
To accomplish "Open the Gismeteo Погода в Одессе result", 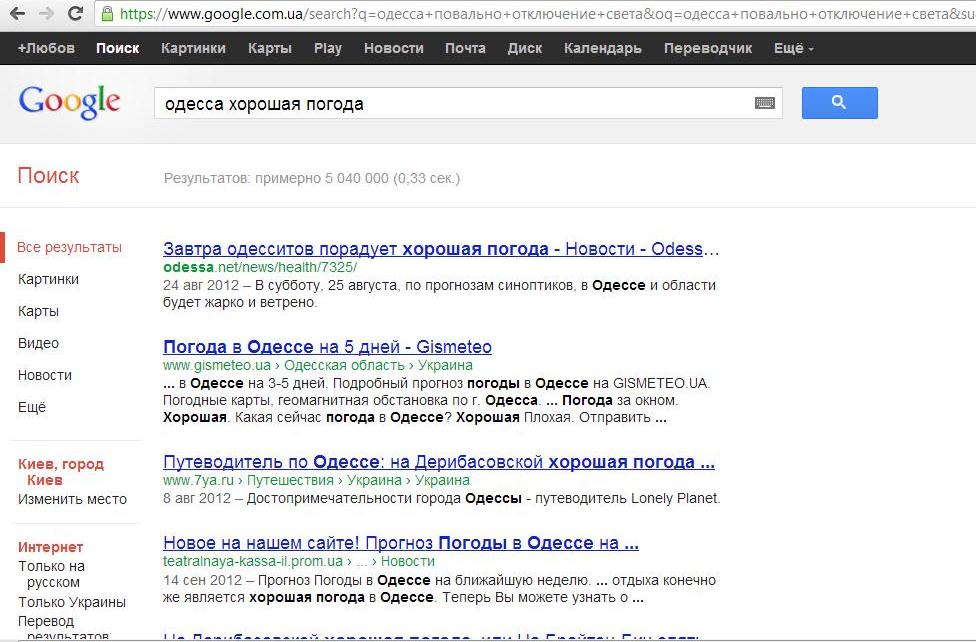I will coord(327,347).
